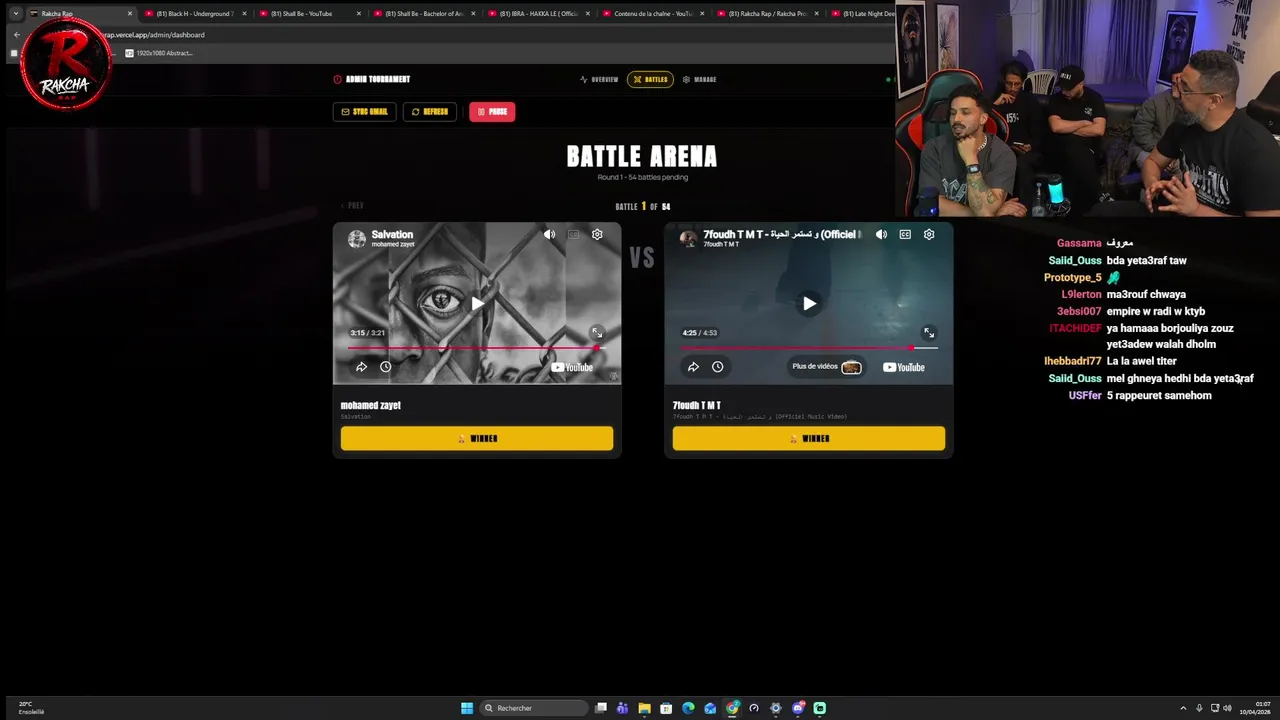Image resolution: width=1280 pixels, height=720 pixels.
Task: Mute the Salvation video volume
Action: pos(549,234)
